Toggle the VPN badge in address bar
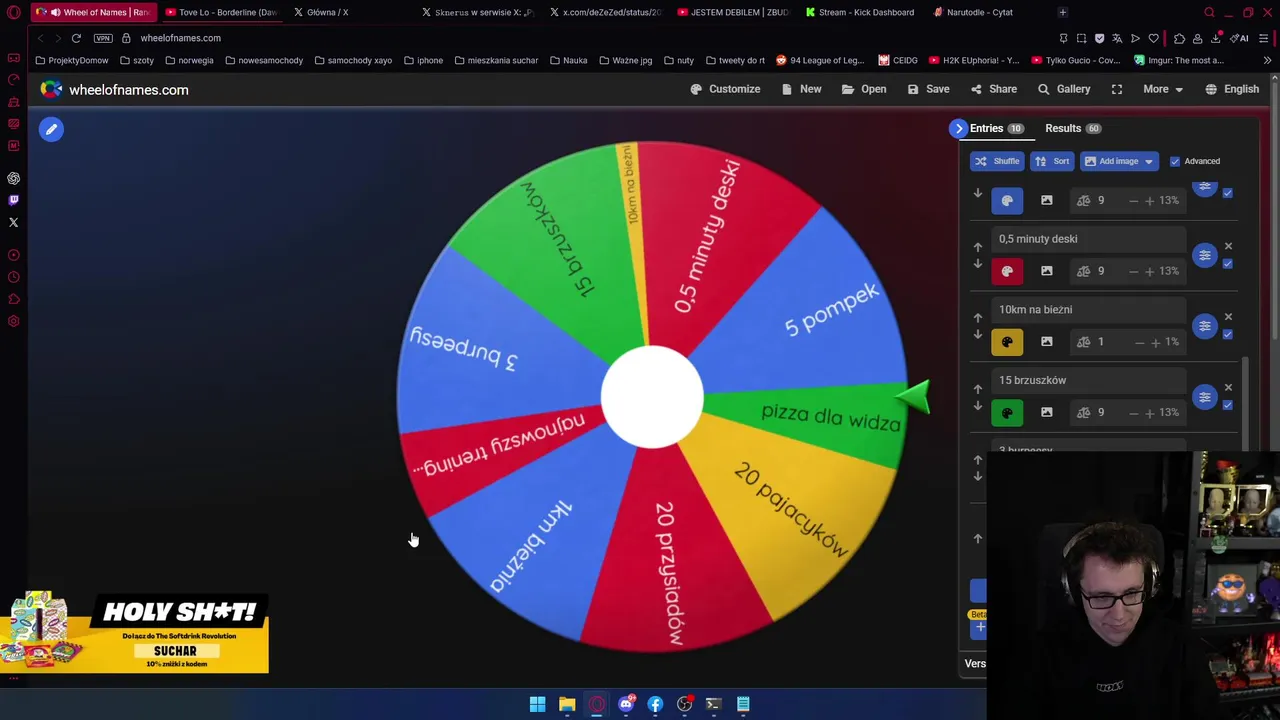Screen dimensions: 1280x720 [103, 38]
